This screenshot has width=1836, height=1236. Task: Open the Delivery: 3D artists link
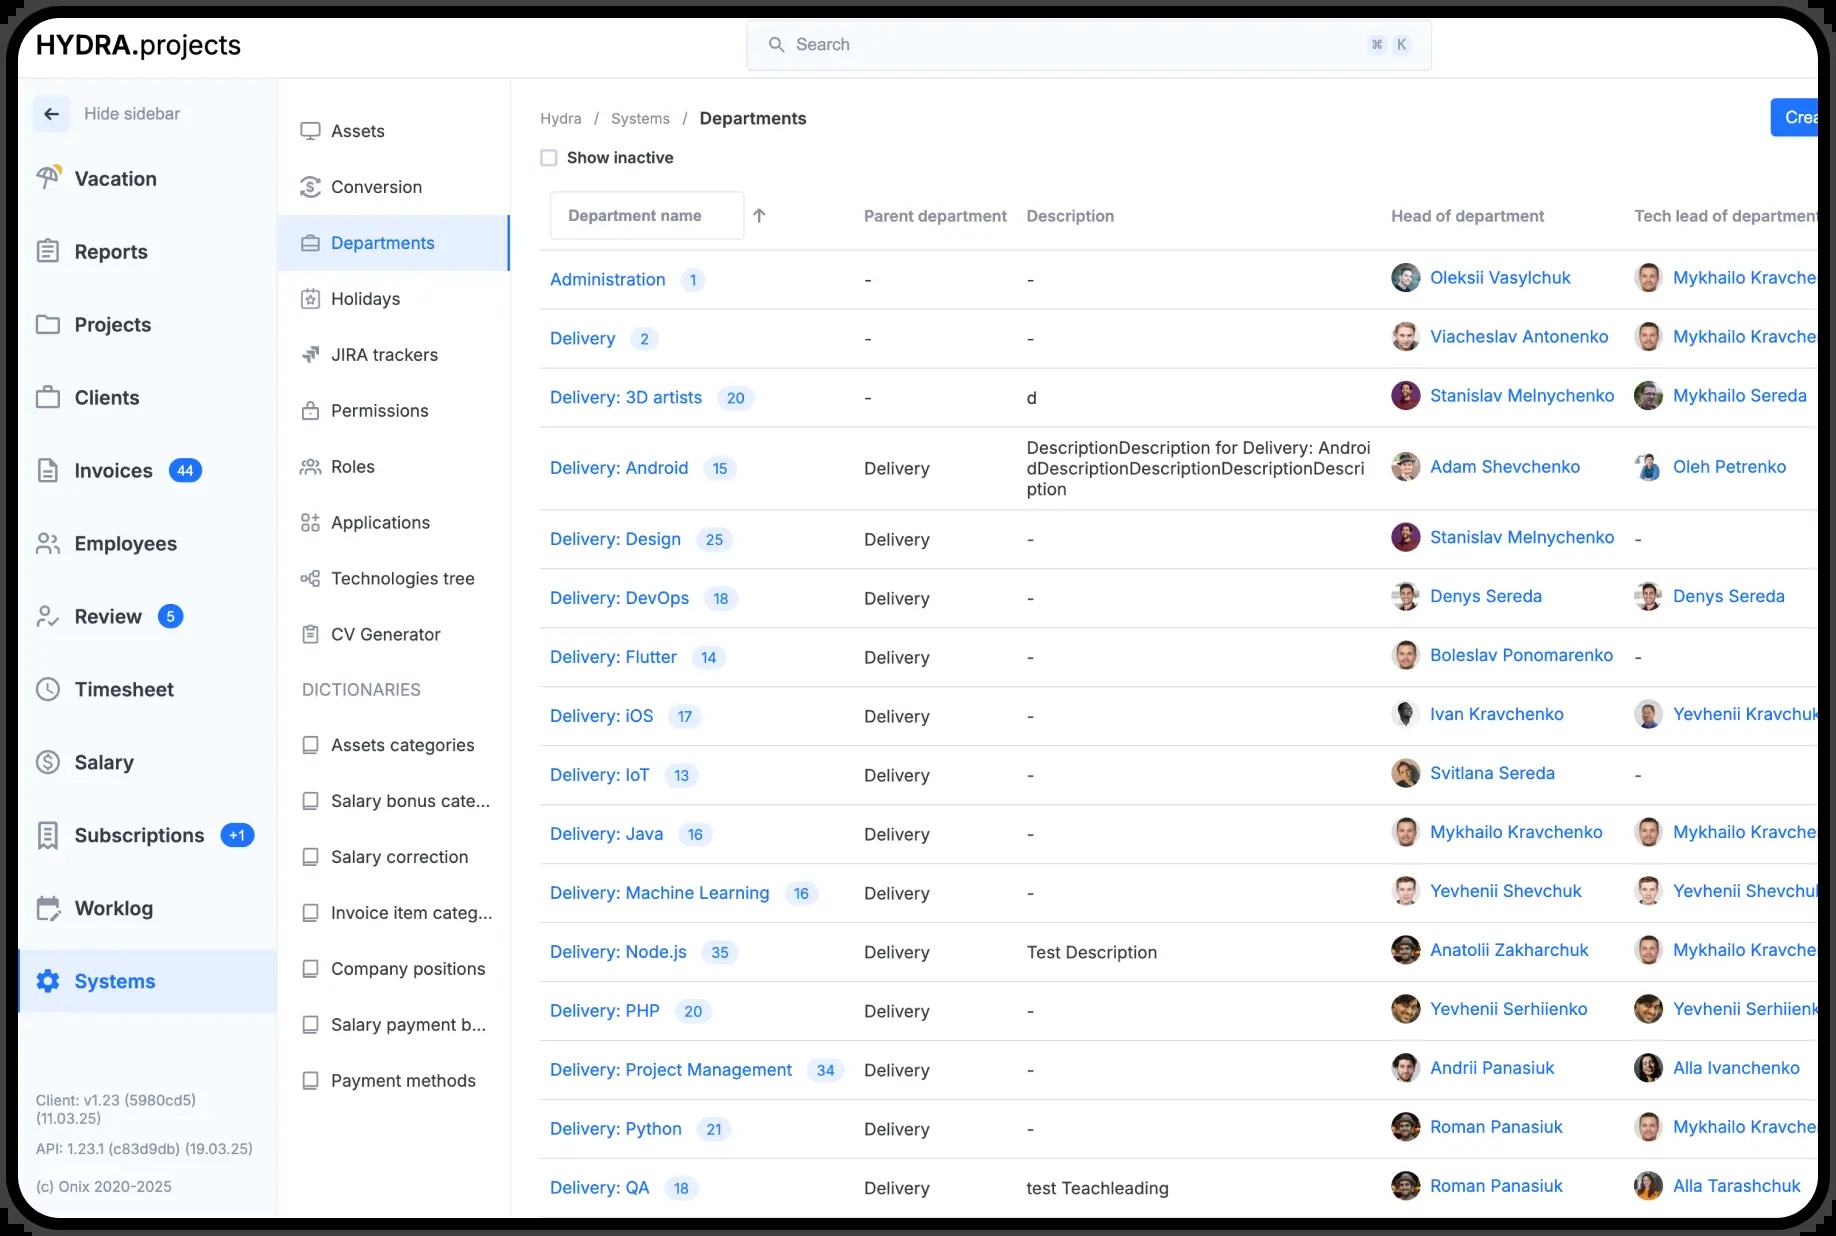(626, 397)
